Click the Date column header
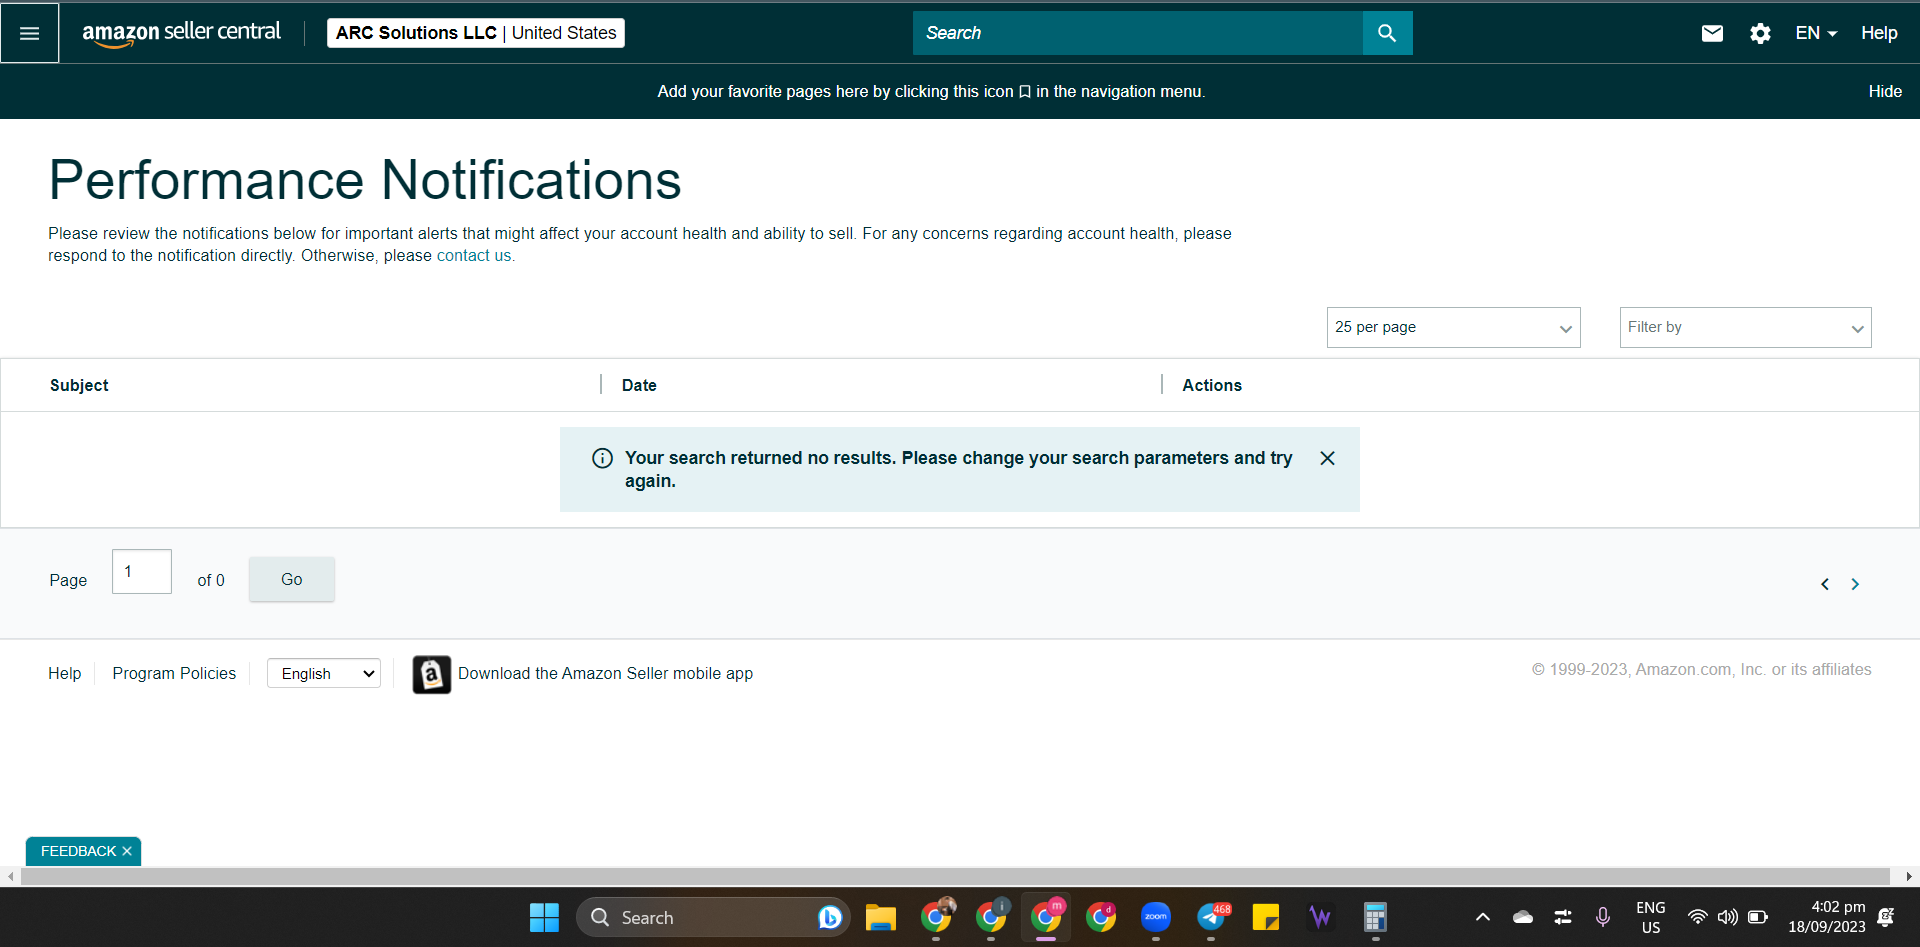This screenshot has width=1920, height=947. pyautogui.click(x=639, y=385)
